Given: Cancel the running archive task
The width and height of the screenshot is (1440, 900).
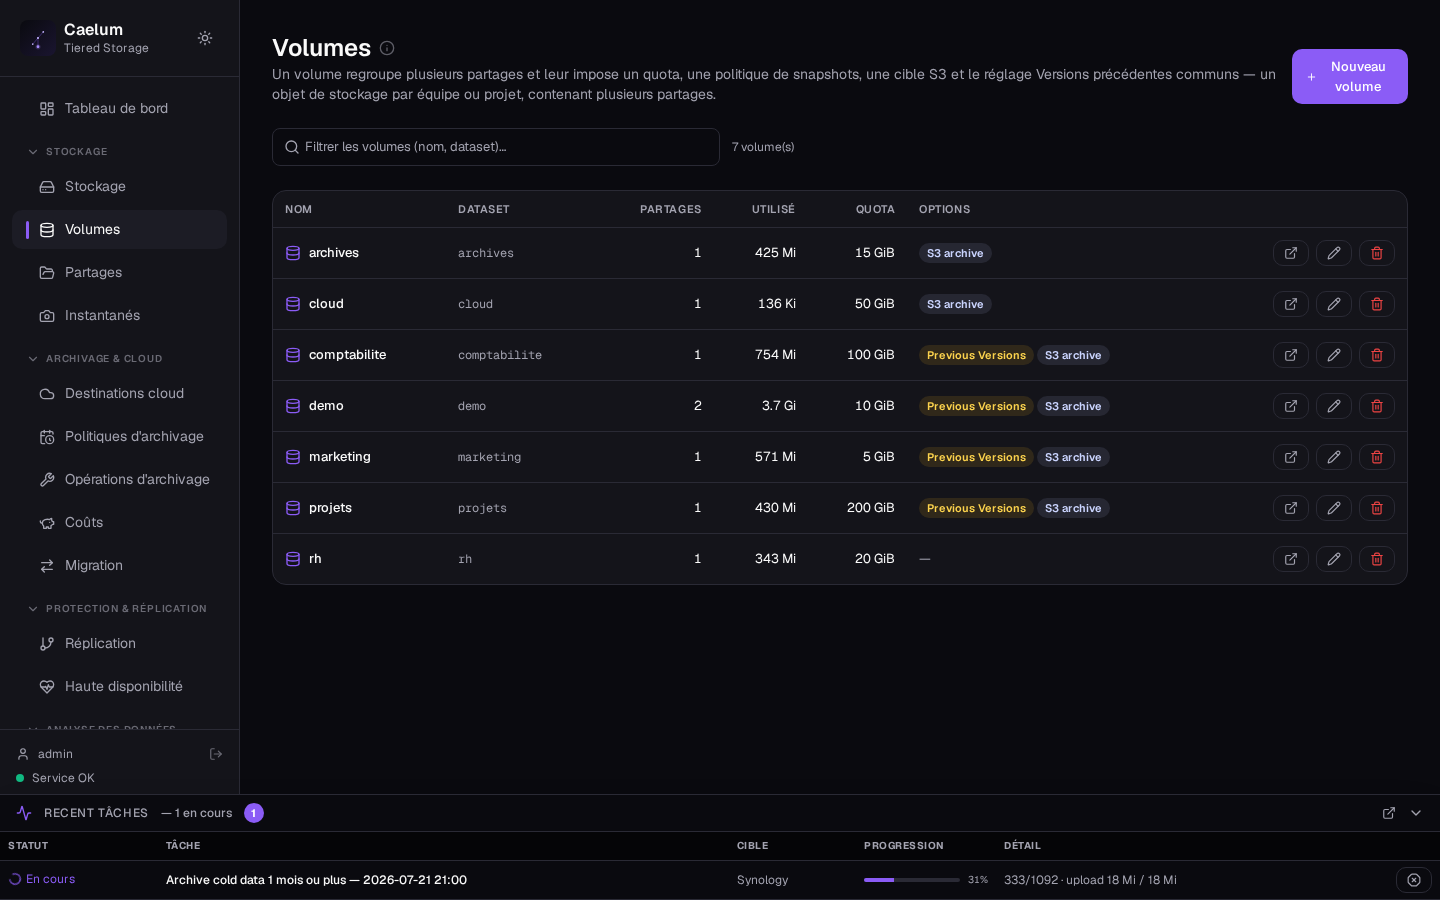Looking at the screenshot, I should coord(1414,880).
